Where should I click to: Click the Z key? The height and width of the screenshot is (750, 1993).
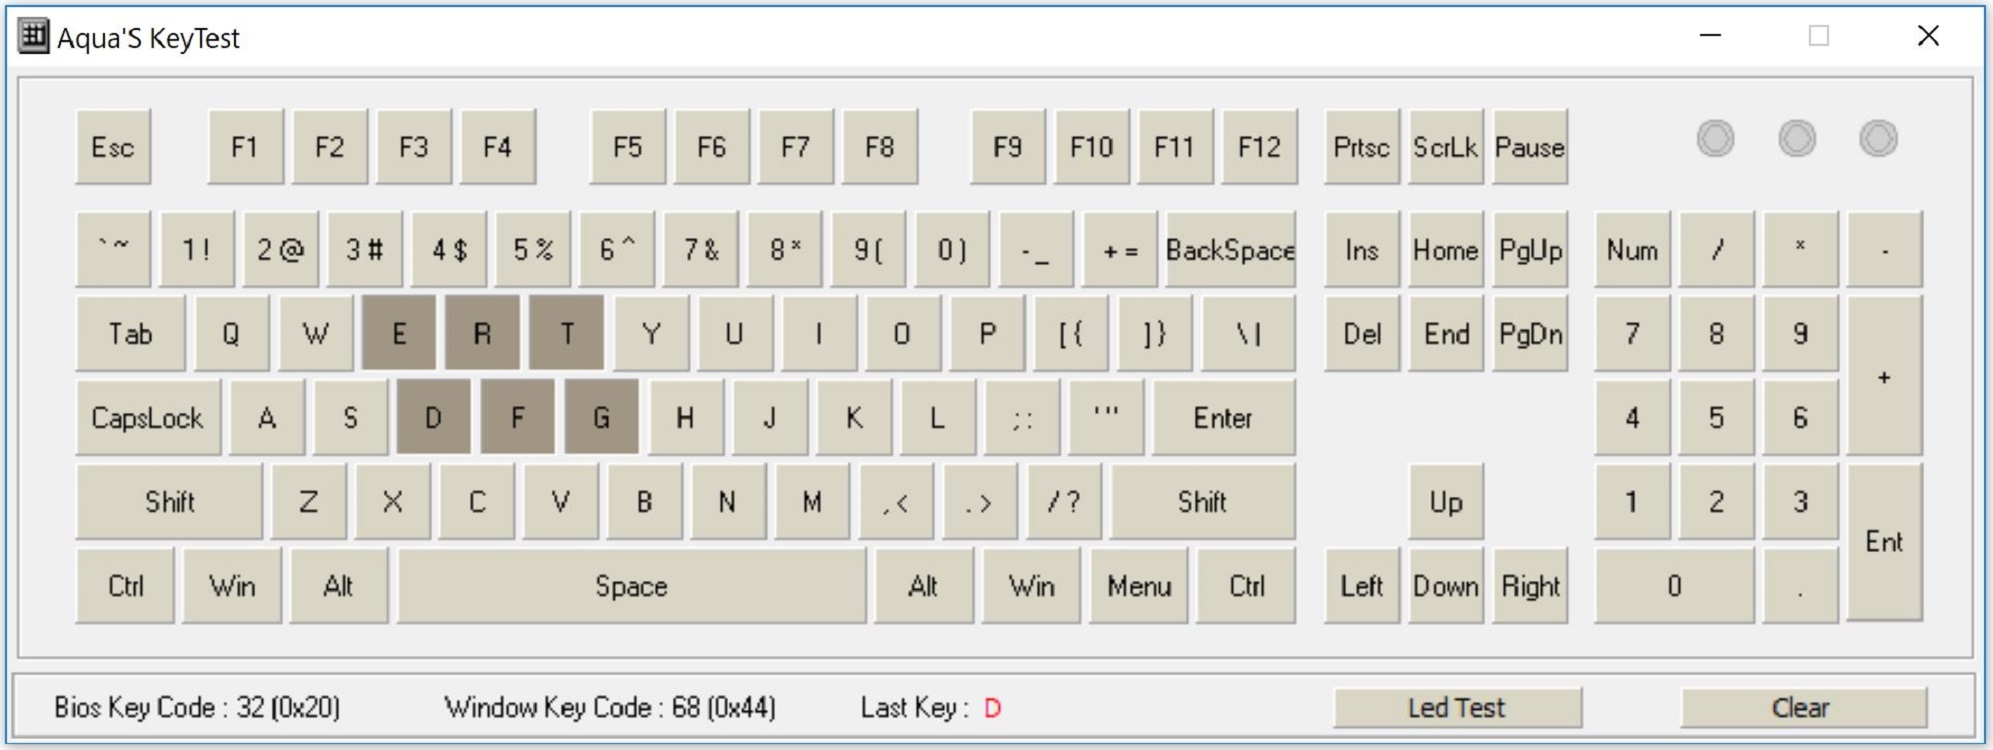tap(309, 501)
